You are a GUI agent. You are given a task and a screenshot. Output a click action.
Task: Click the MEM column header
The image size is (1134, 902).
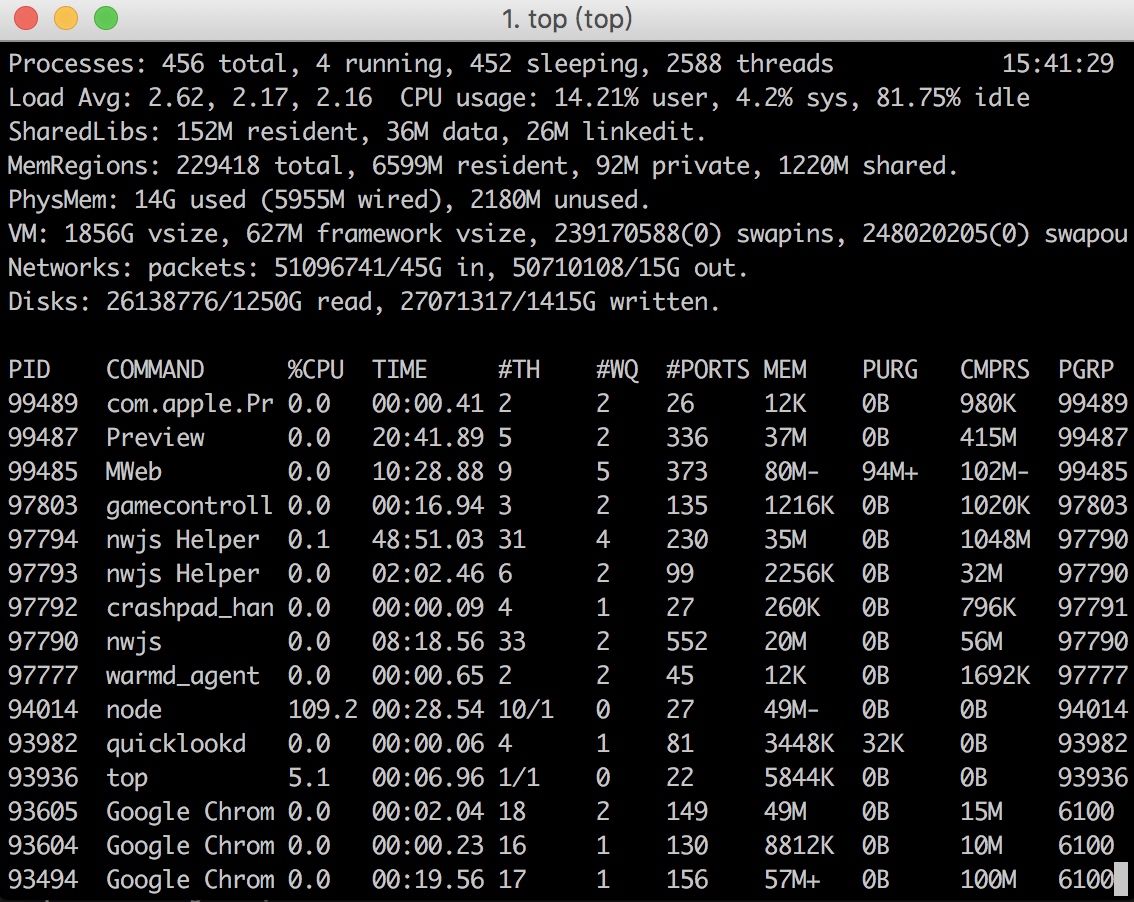pos(785,370)
